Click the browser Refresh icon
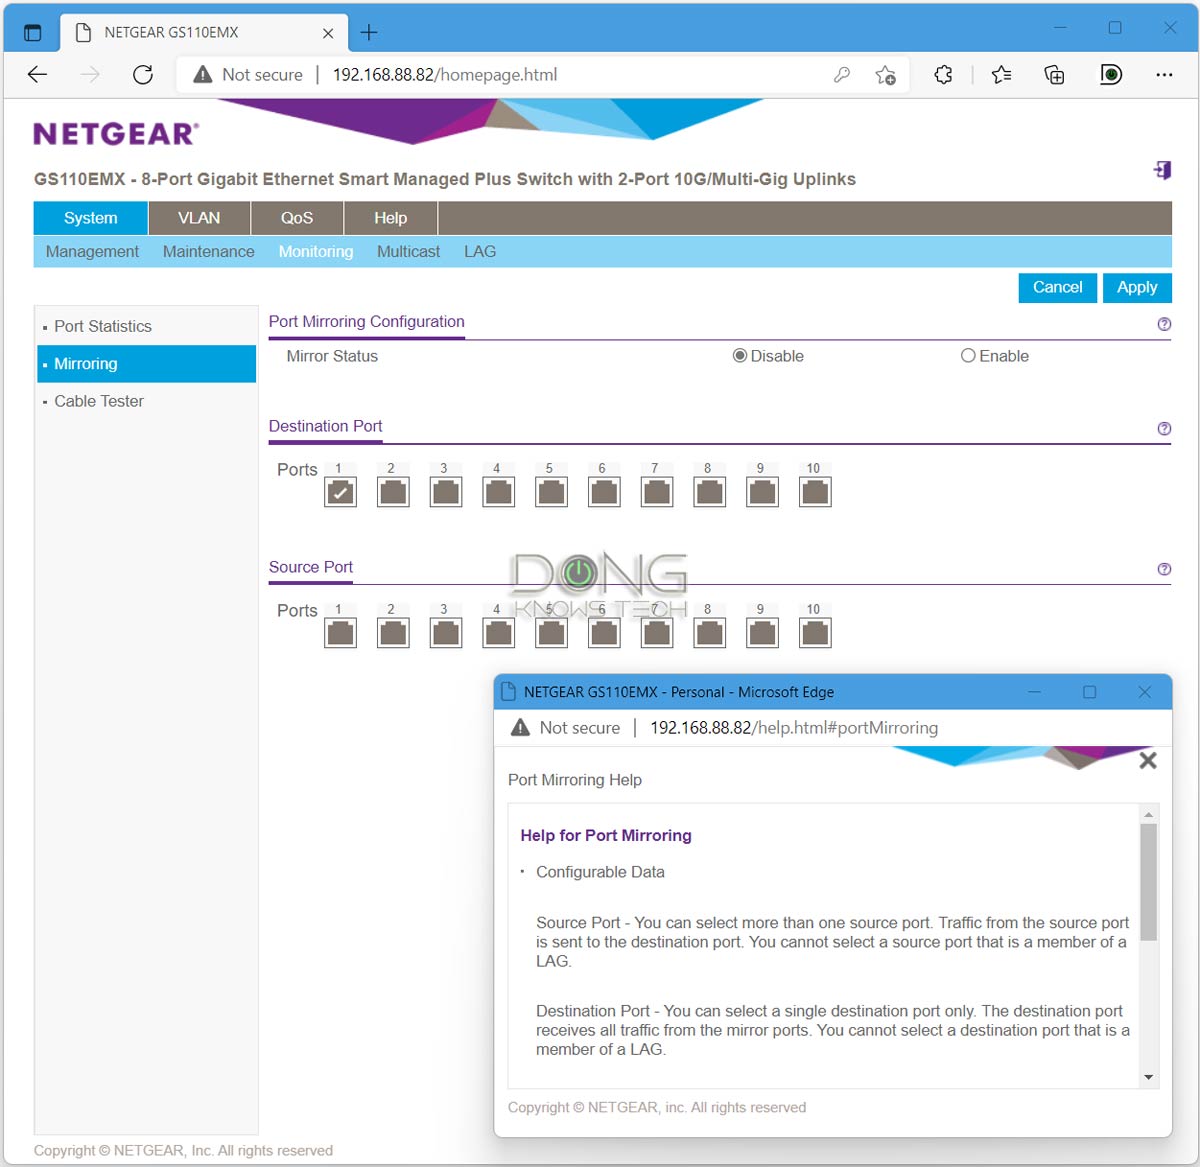Viewport: 1200px width, 1167px height. click(x=143, y=75)
